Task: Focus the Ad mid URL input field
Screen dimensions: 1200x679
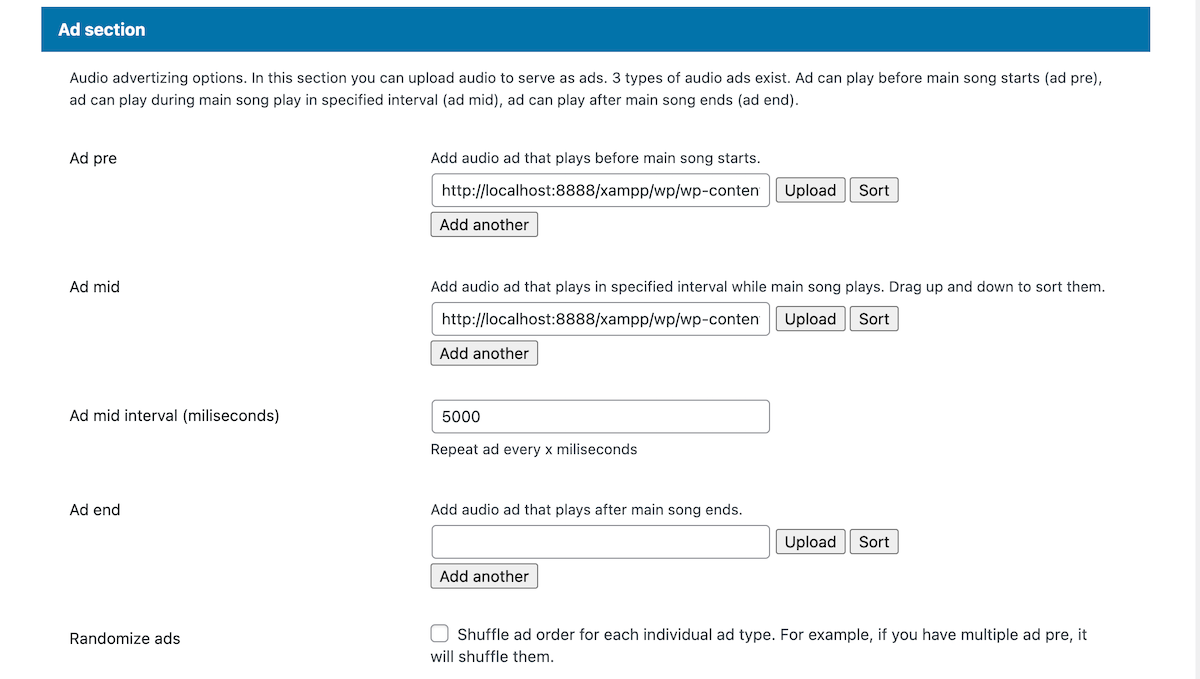Action: pos(600,319)
